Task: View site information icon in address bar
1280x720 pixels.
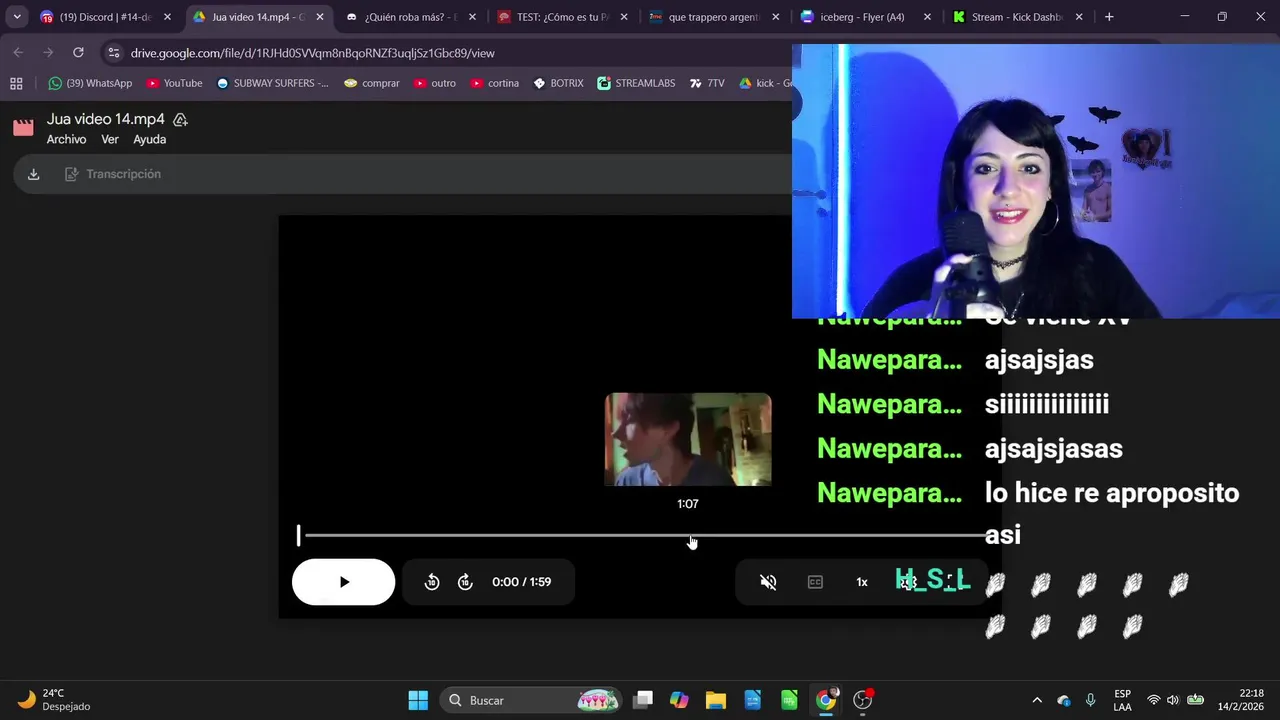Action: (x=113, y=53)
